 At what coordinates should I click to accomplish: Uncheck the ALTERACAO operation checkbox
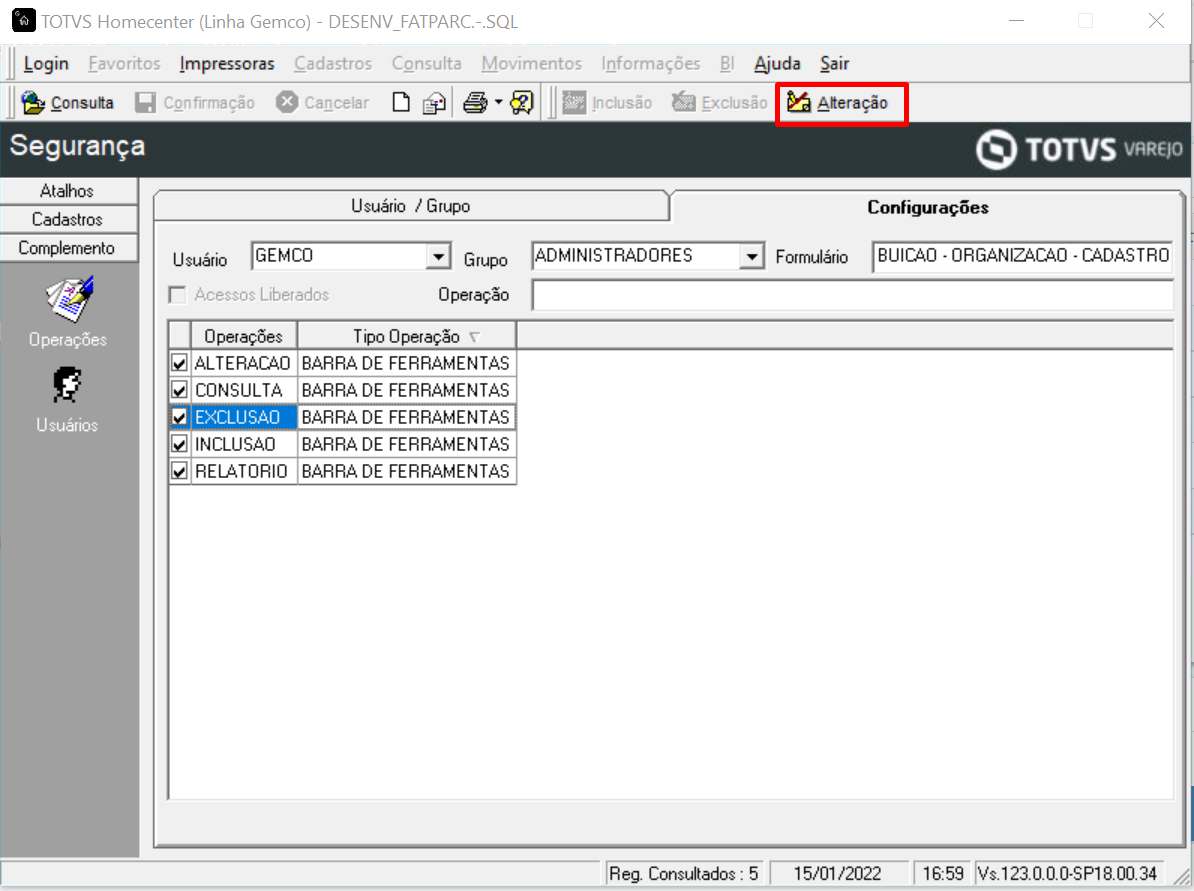click(179, 363)
